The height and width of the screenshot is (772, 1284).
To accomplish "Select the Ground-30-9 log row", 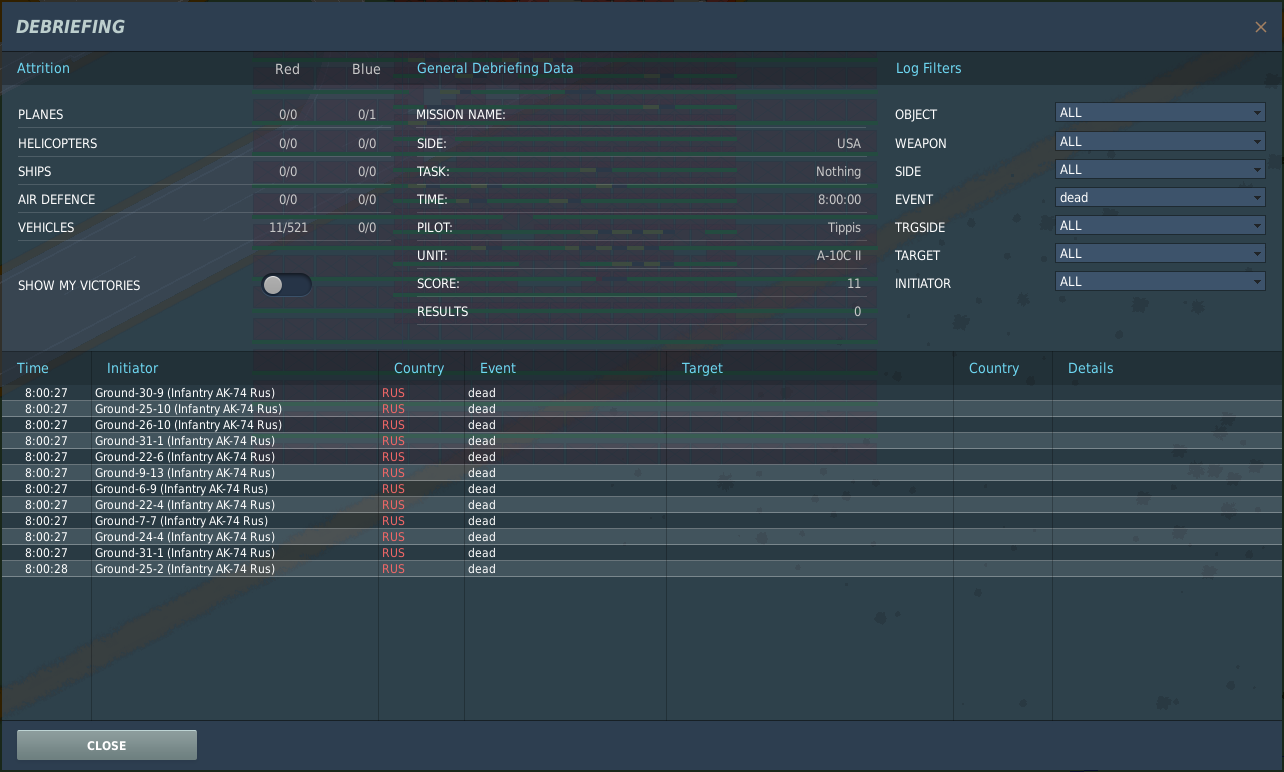I will (642, 393).
